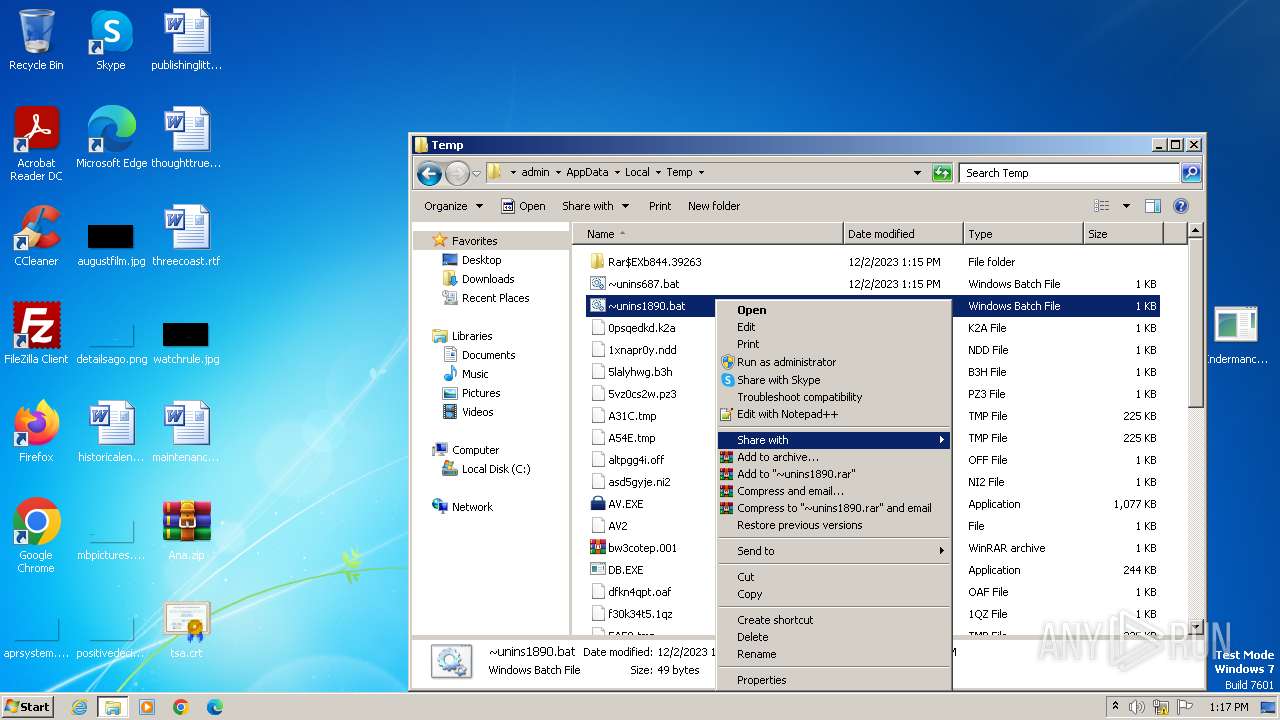Change view icon in Explorer toolbar

click(1102, 206)
